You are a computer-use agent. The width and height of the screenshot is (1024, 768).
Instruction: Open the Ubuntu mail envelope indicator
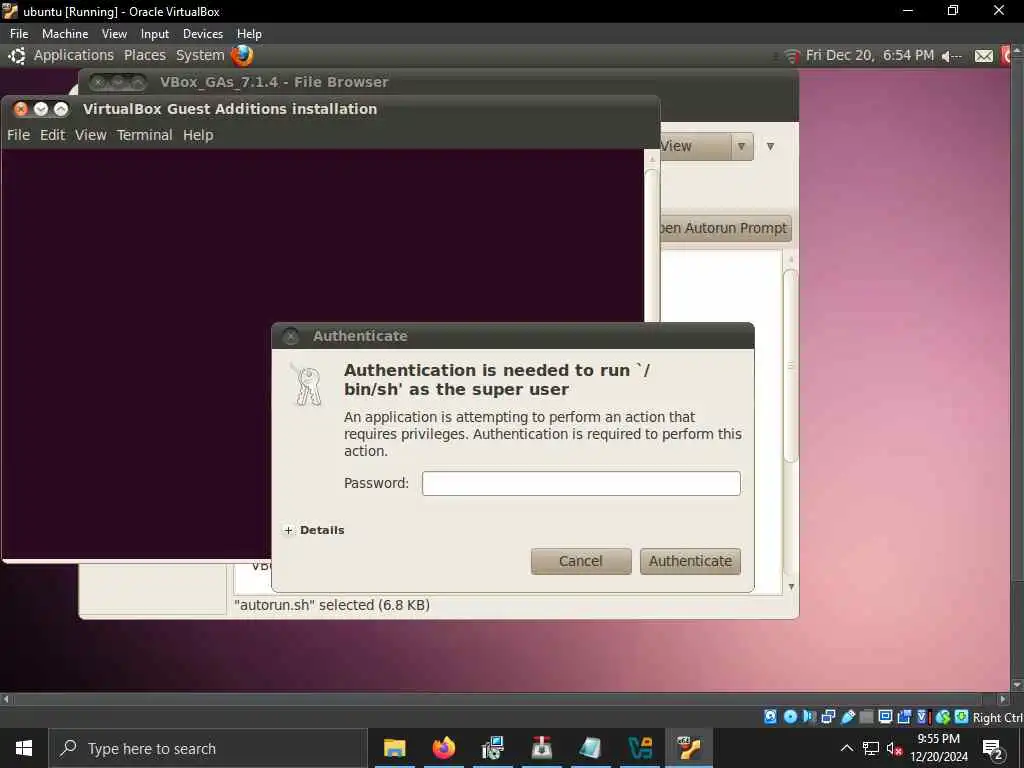tap(984, 56)
